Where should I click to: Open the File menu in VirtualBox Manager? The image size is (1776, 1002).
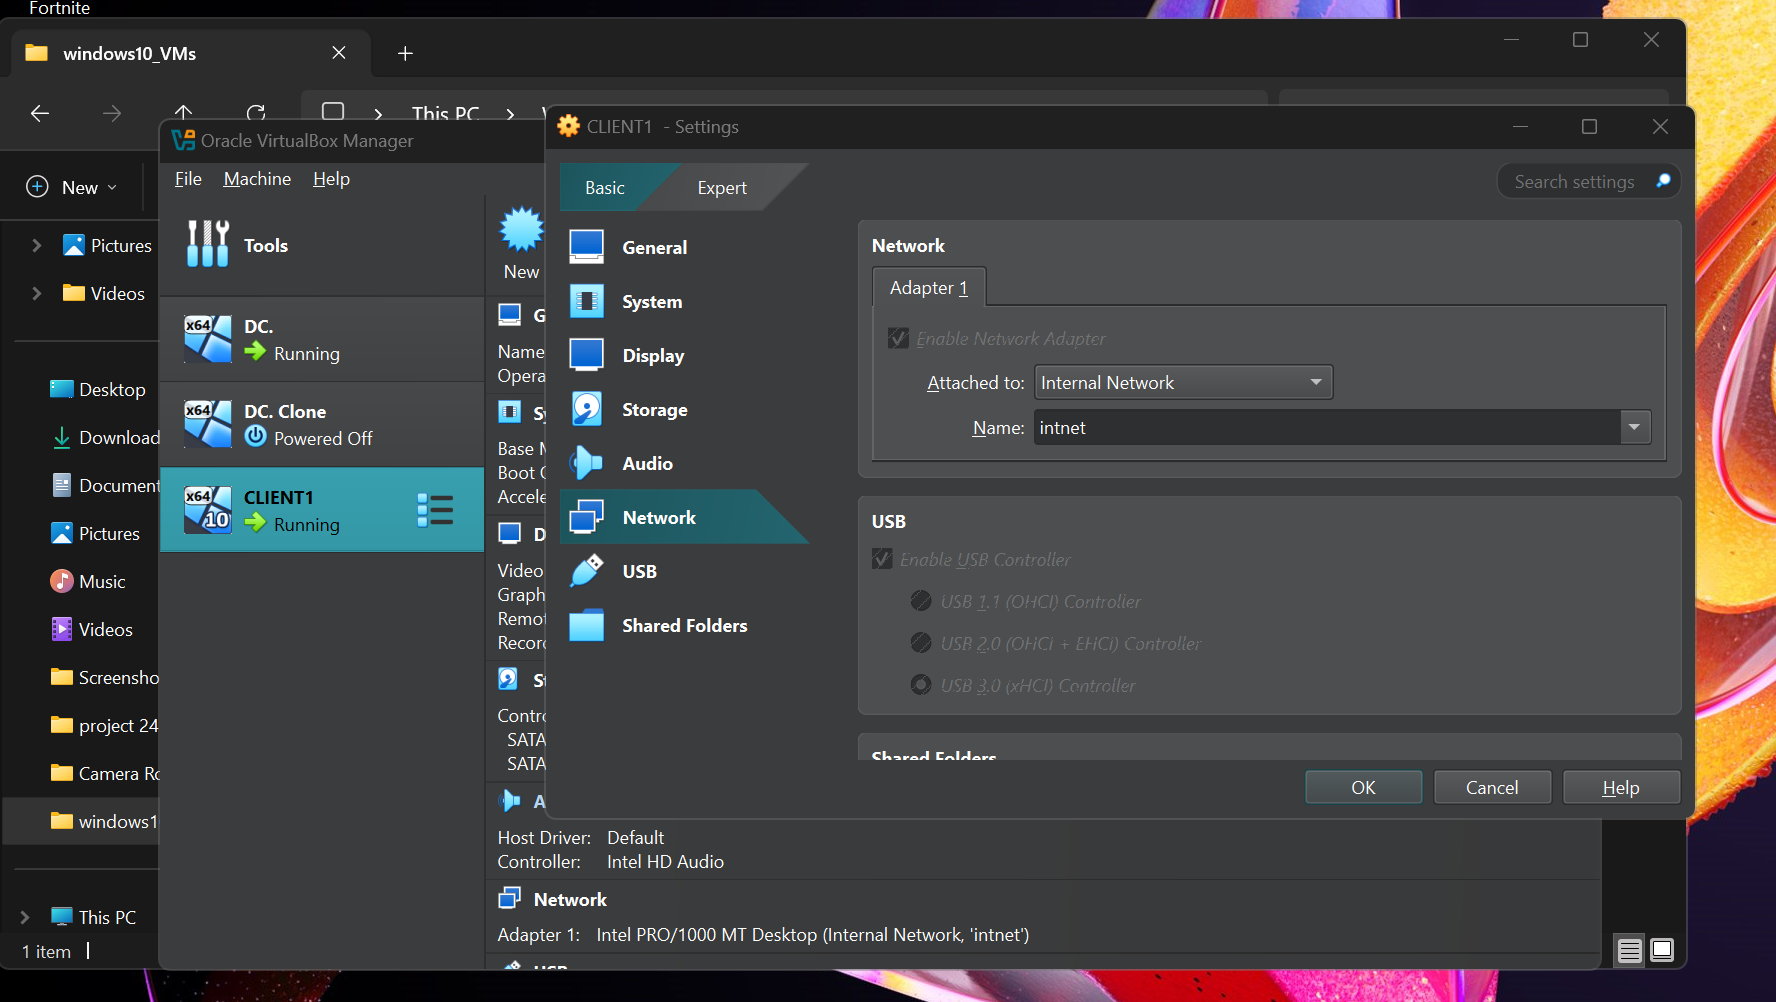pos(188,178)
